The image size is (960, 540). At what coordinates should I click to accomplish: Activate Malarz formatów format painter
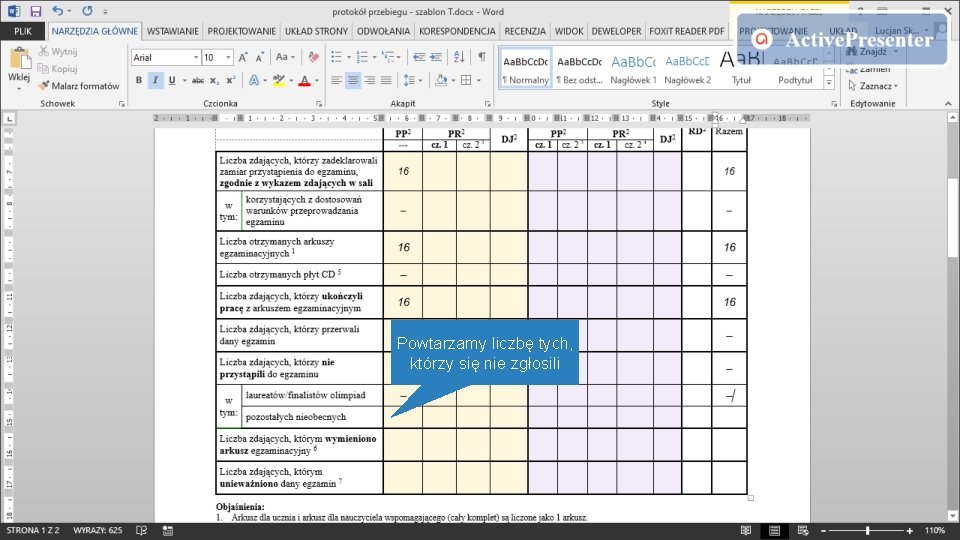79,86
